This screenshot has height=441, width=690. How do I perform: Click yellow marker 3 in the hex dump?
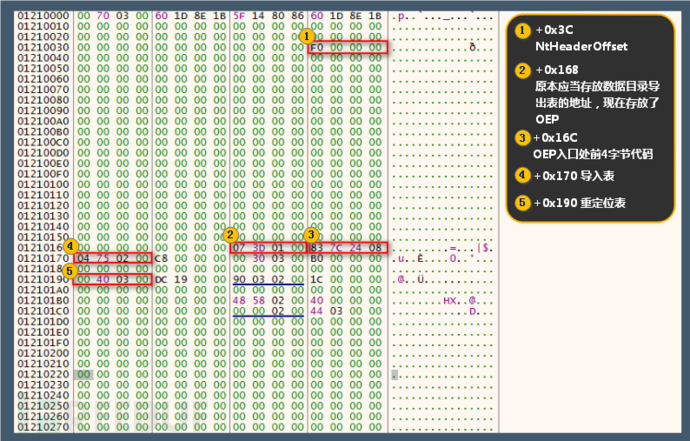tap(310, 235)
